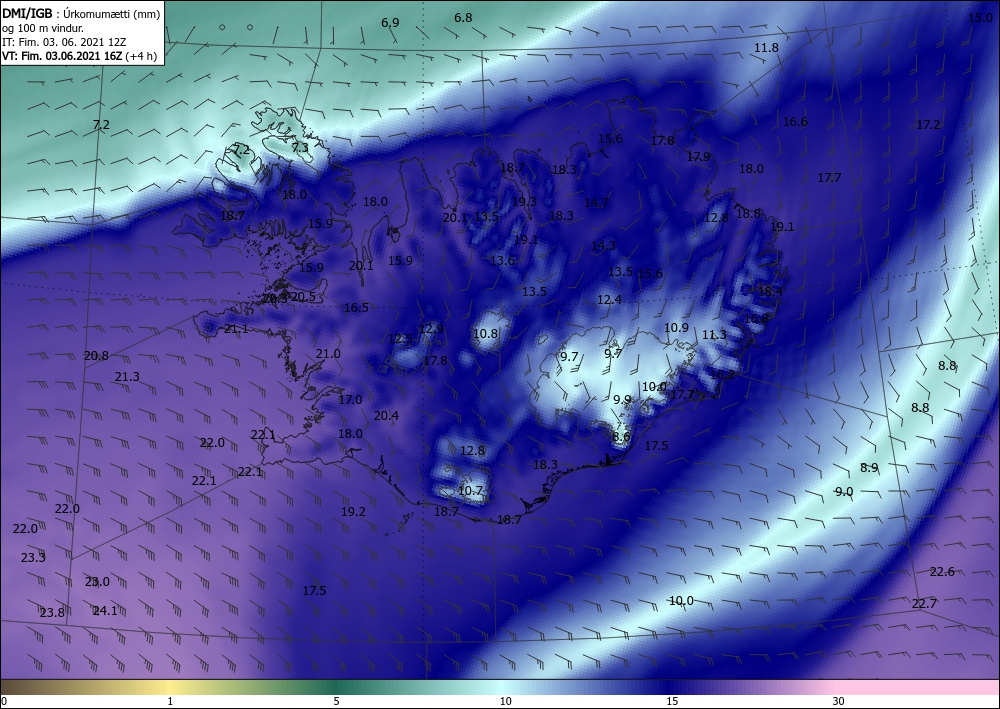This screenshot has width=1000, height=709.
Task: Select the 'VT: Fim. 03.06.2021 16Z (+4 h)' line
Action: [80, 55]
